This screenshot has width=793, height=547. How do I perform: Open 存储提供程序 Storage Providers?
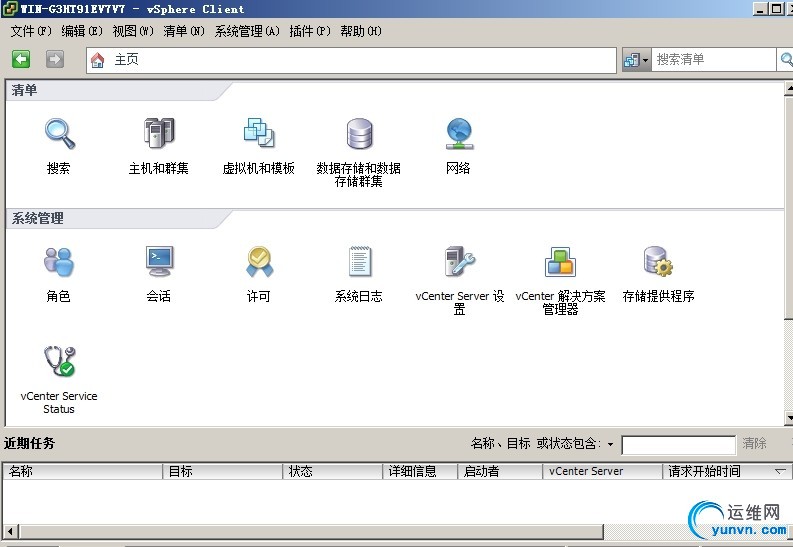pyautogui.click(x=658, y=274)
